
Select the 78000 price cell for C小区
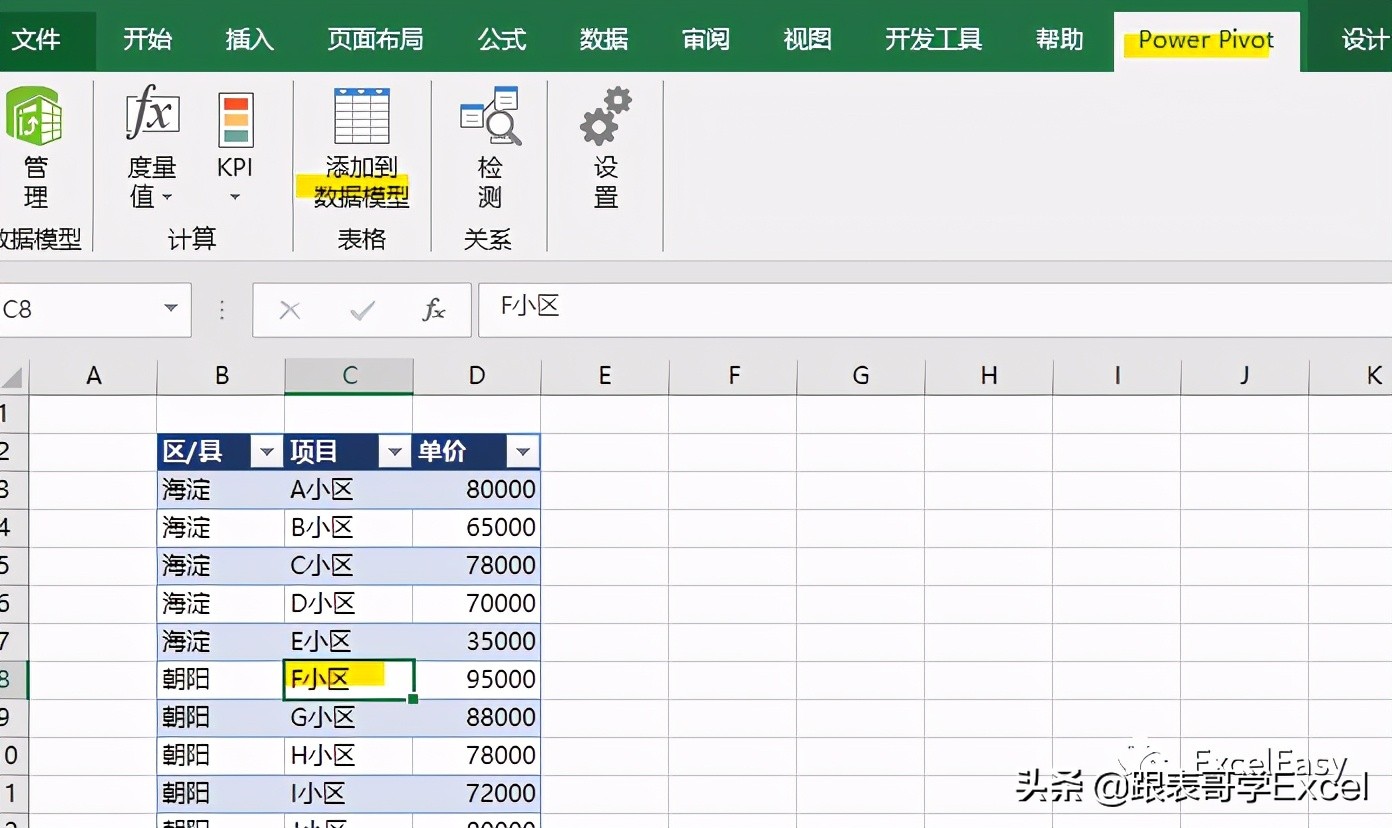point(477,566)
